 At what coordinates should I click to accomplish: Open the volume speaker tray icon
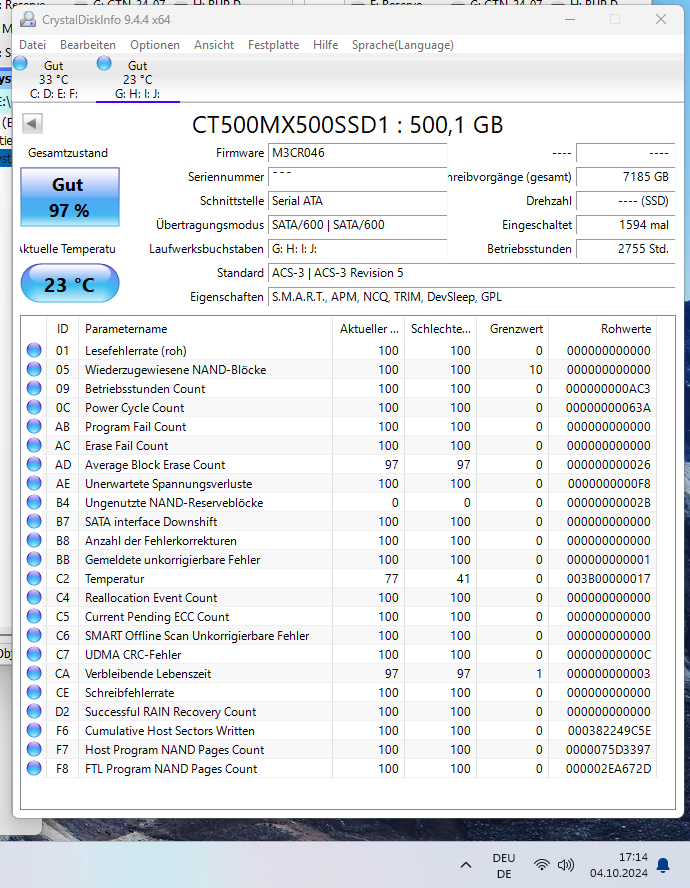pos(565,865)
